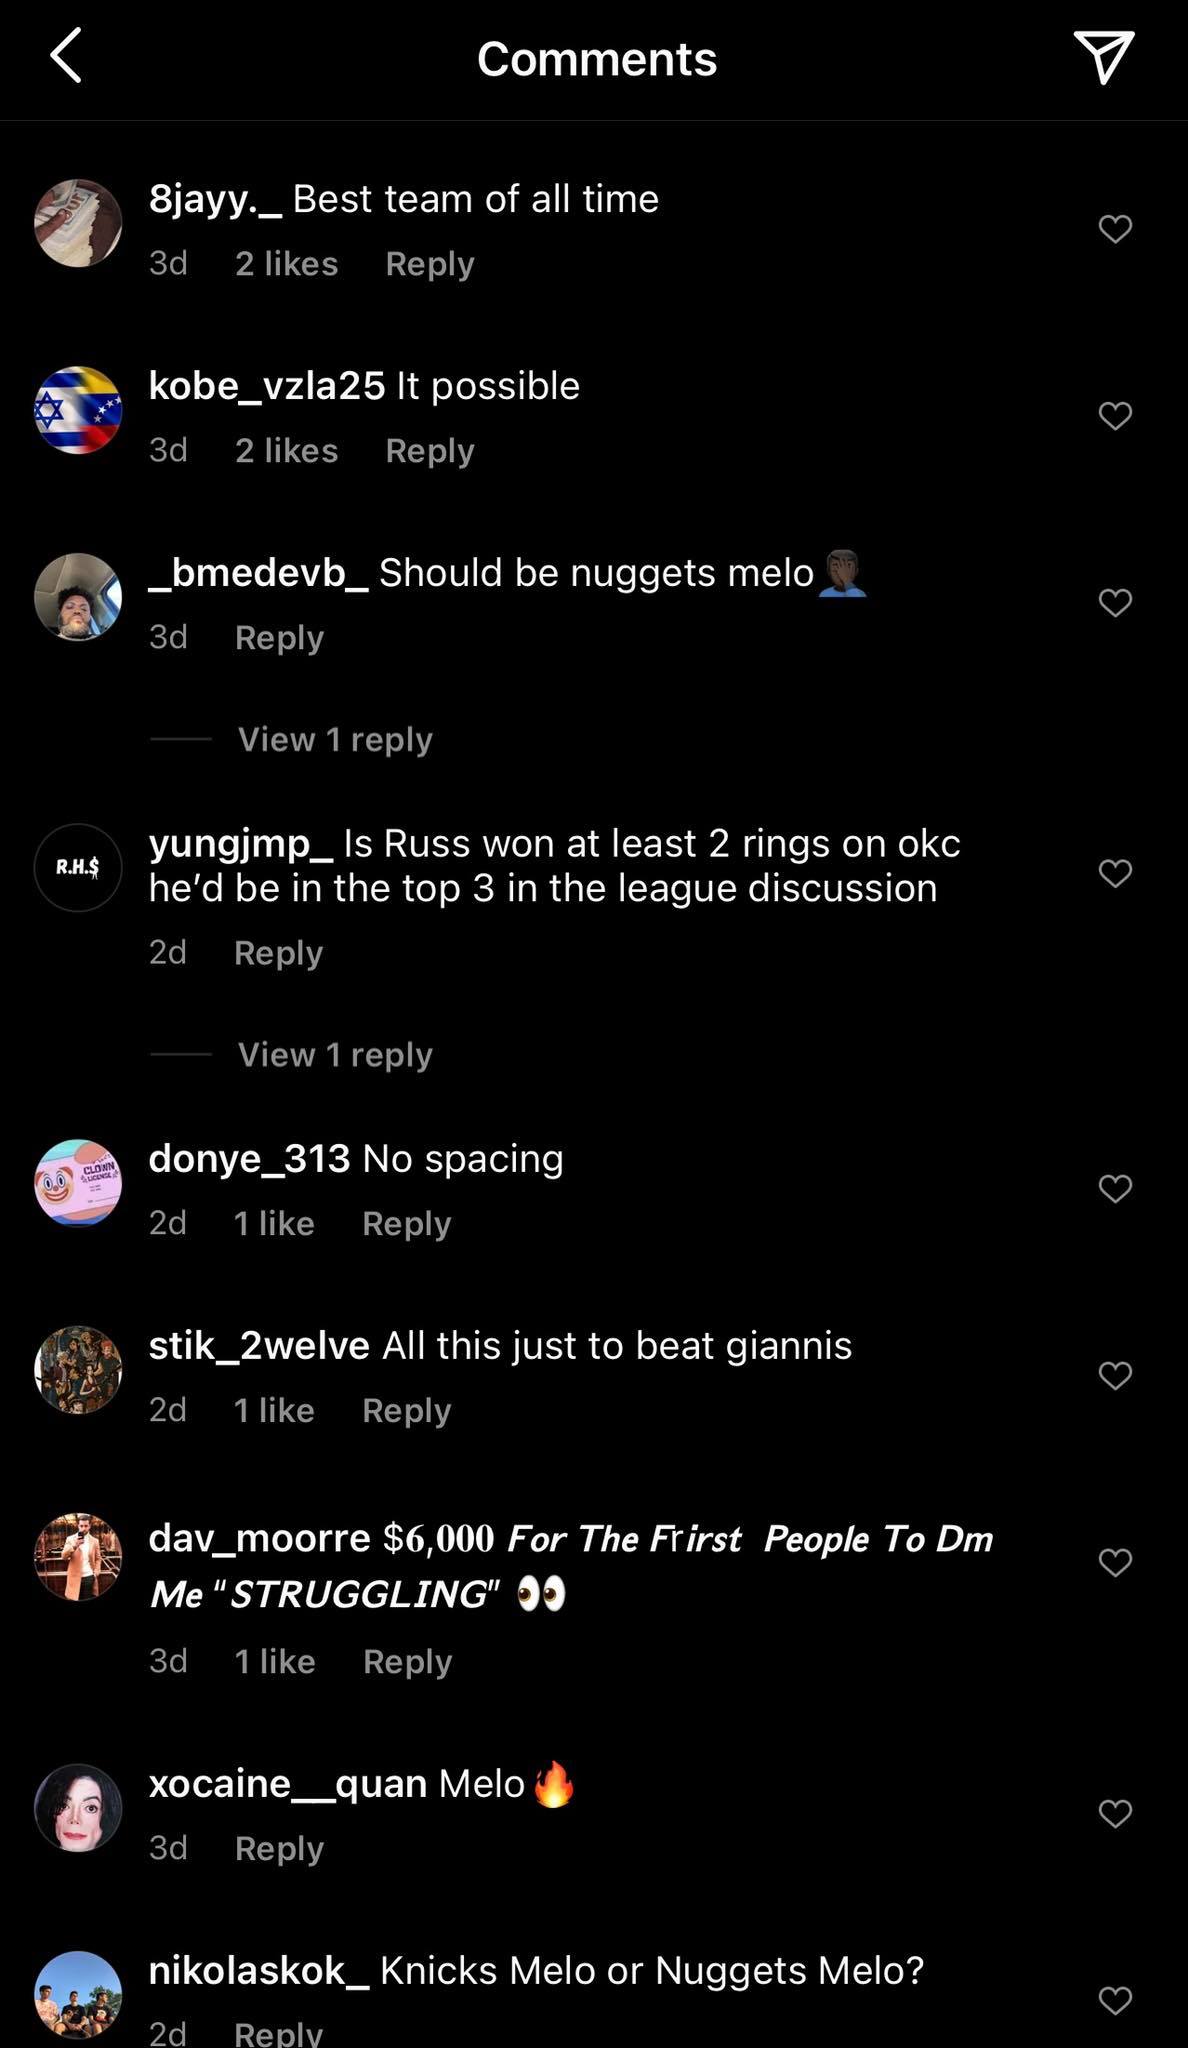Tap heart on donye_313's No spacing comment

(x=1115, y=1188)
